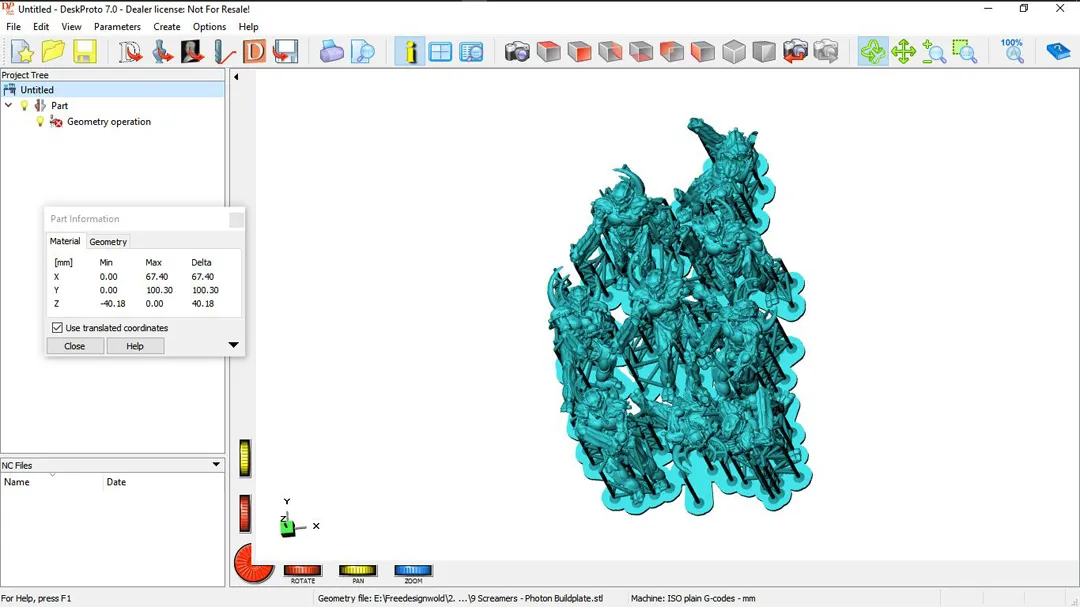Open the zoomed detail window icon
The width and height of the screenshot is (1080, 607).
coord(471,52)
